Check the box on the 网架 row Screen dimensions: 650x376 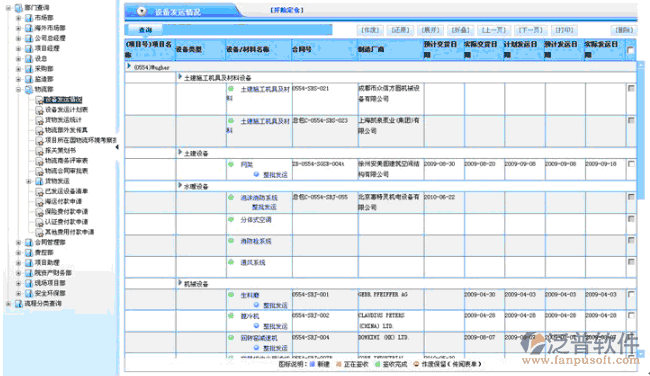tap(631, 164)
